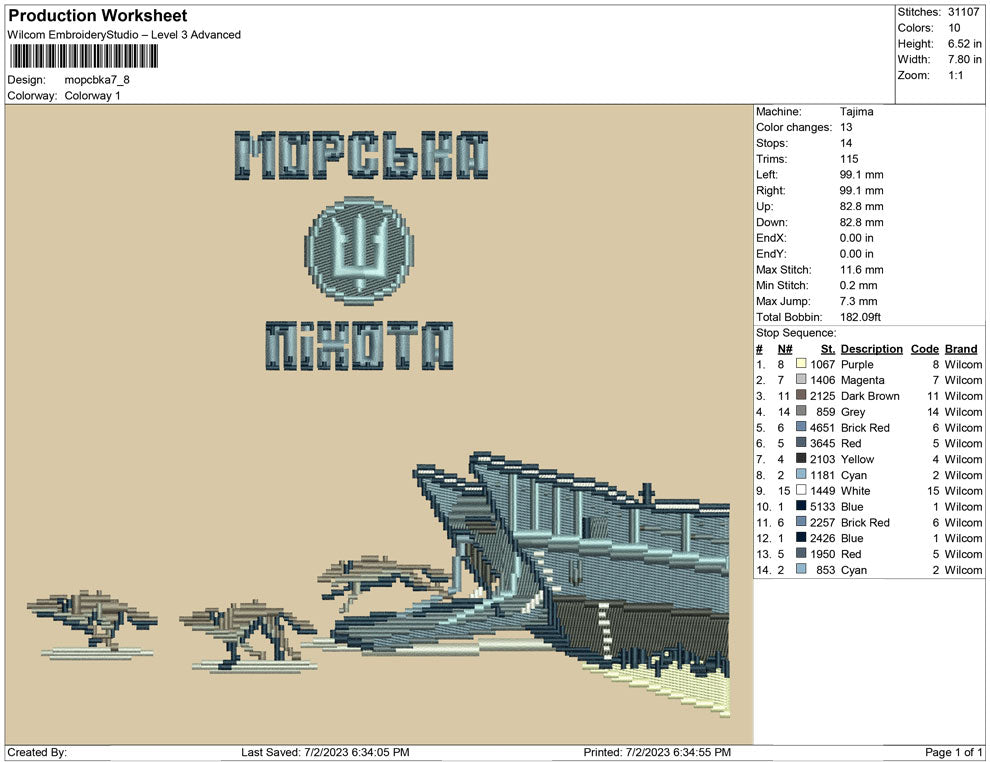Click the leftmost crawling soldier figure
990x762 pixels.
91,620
